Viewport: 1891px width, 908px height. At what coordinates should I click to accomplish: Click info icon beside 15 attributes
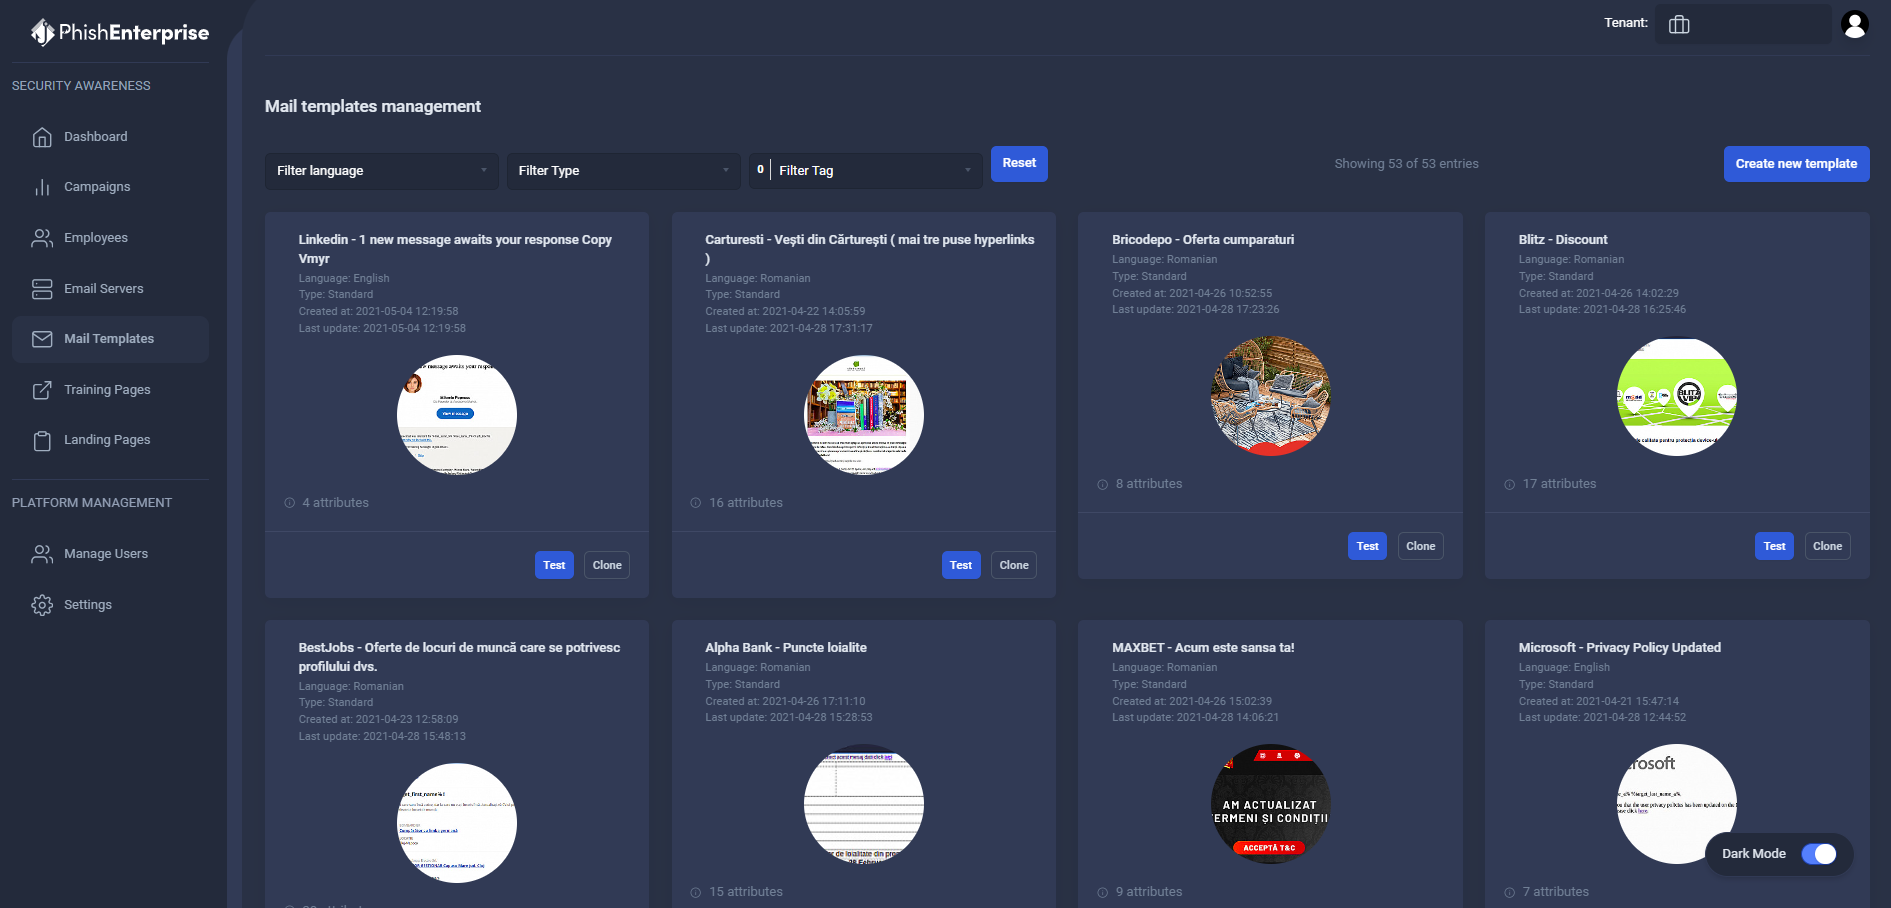pos(696,892)
